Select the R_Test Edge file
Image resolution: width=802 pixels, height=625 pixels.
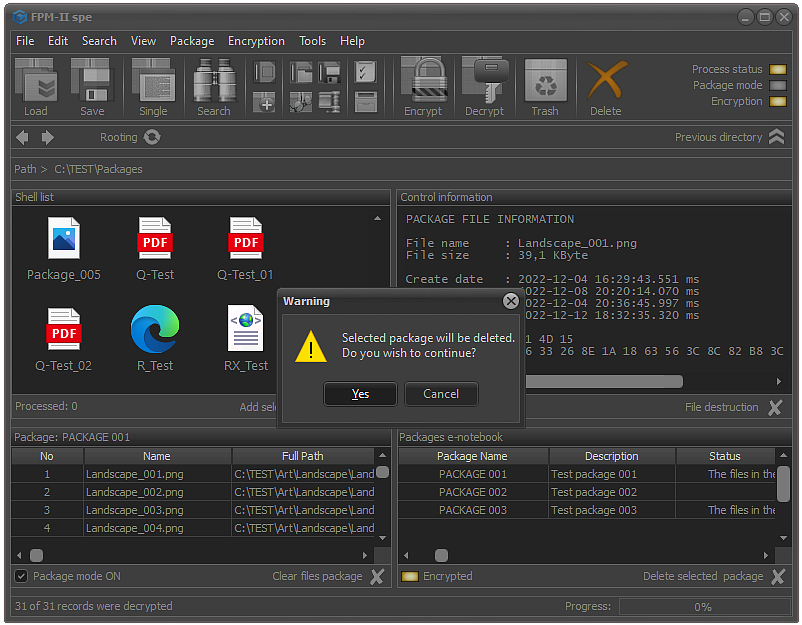(x=155, y=340)
